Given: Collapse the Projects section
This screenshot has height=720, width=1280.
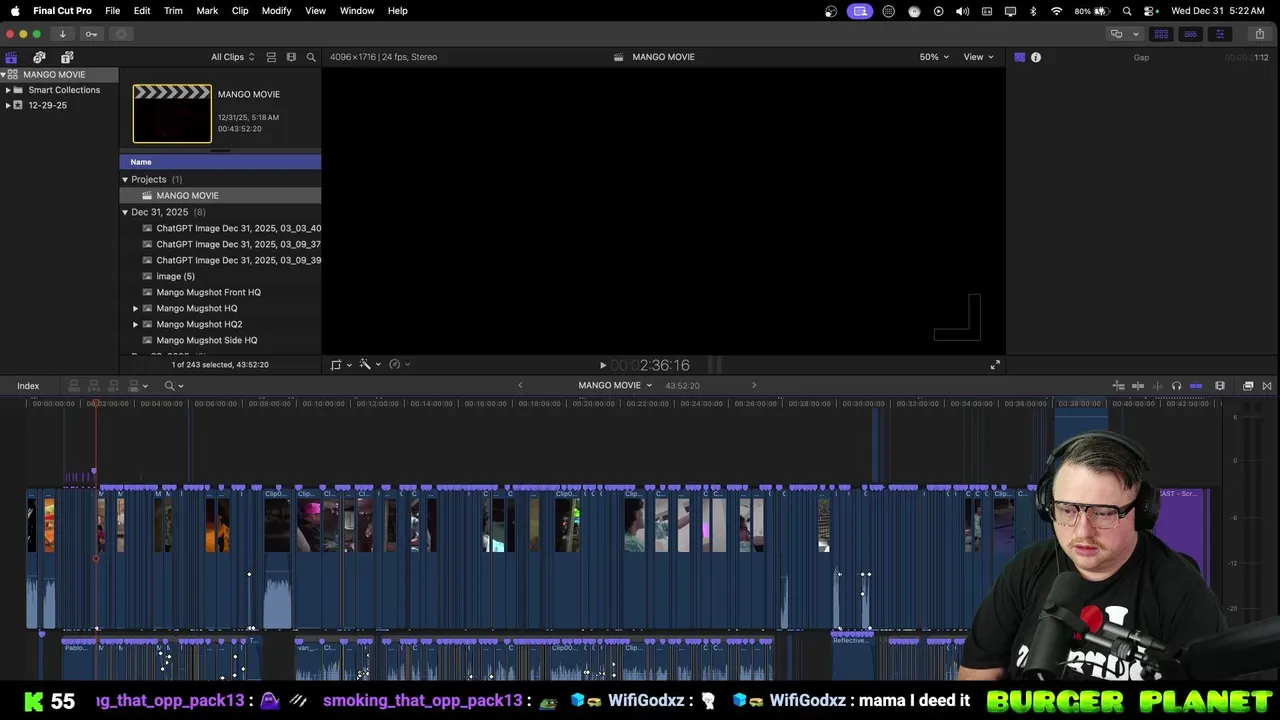Looking at the screenshot, I should coord(125,180).
